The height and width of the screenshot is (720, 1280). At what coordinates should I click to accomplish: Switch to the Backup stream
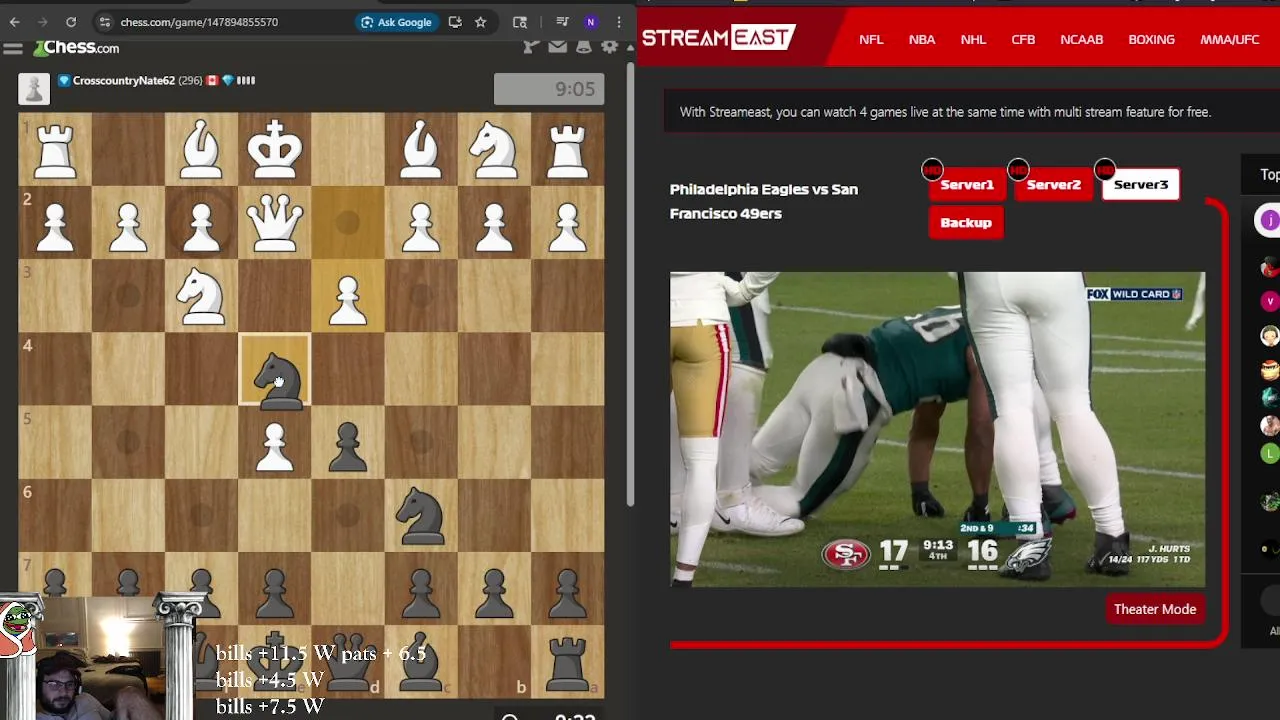pyautogui.click(x=966, y=223)
